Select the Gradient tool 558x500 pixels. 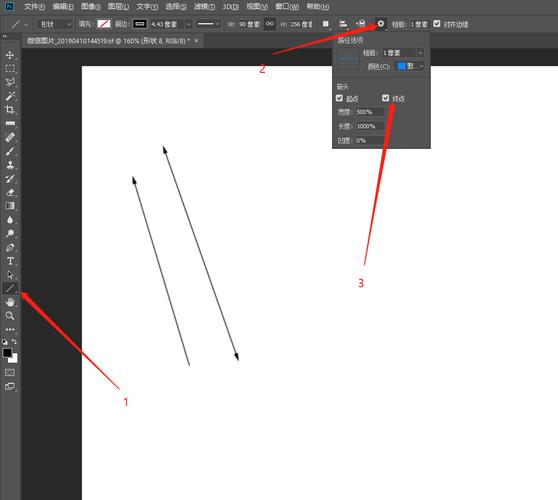10,206
